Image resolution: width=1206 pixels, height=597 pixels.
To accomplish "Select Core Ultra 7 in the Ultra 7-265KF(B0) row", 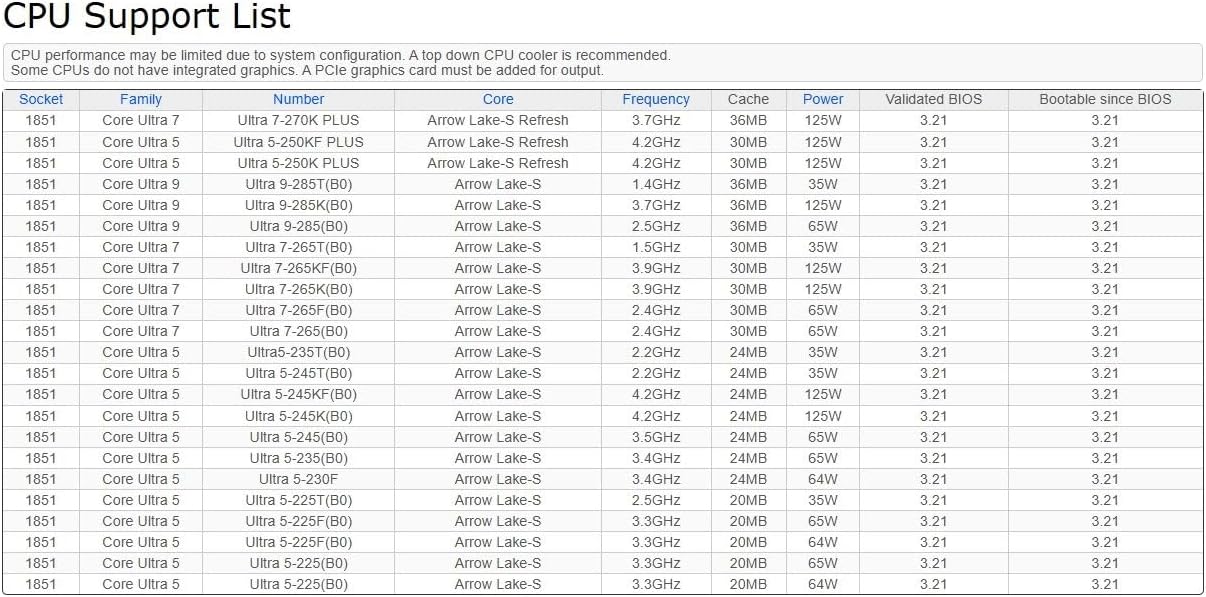I will 141,268.
